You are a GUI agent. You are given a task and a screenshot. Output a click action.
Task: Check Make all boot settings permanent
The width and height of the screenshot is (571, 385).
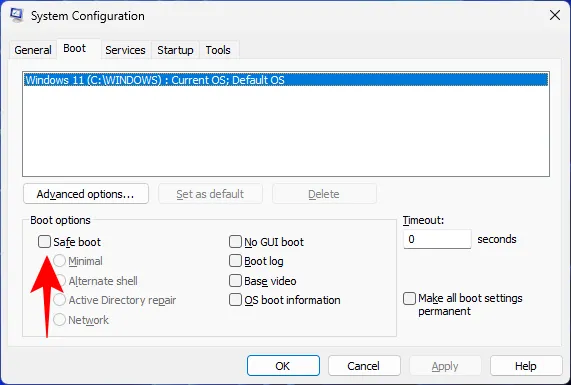pos(409,298)
